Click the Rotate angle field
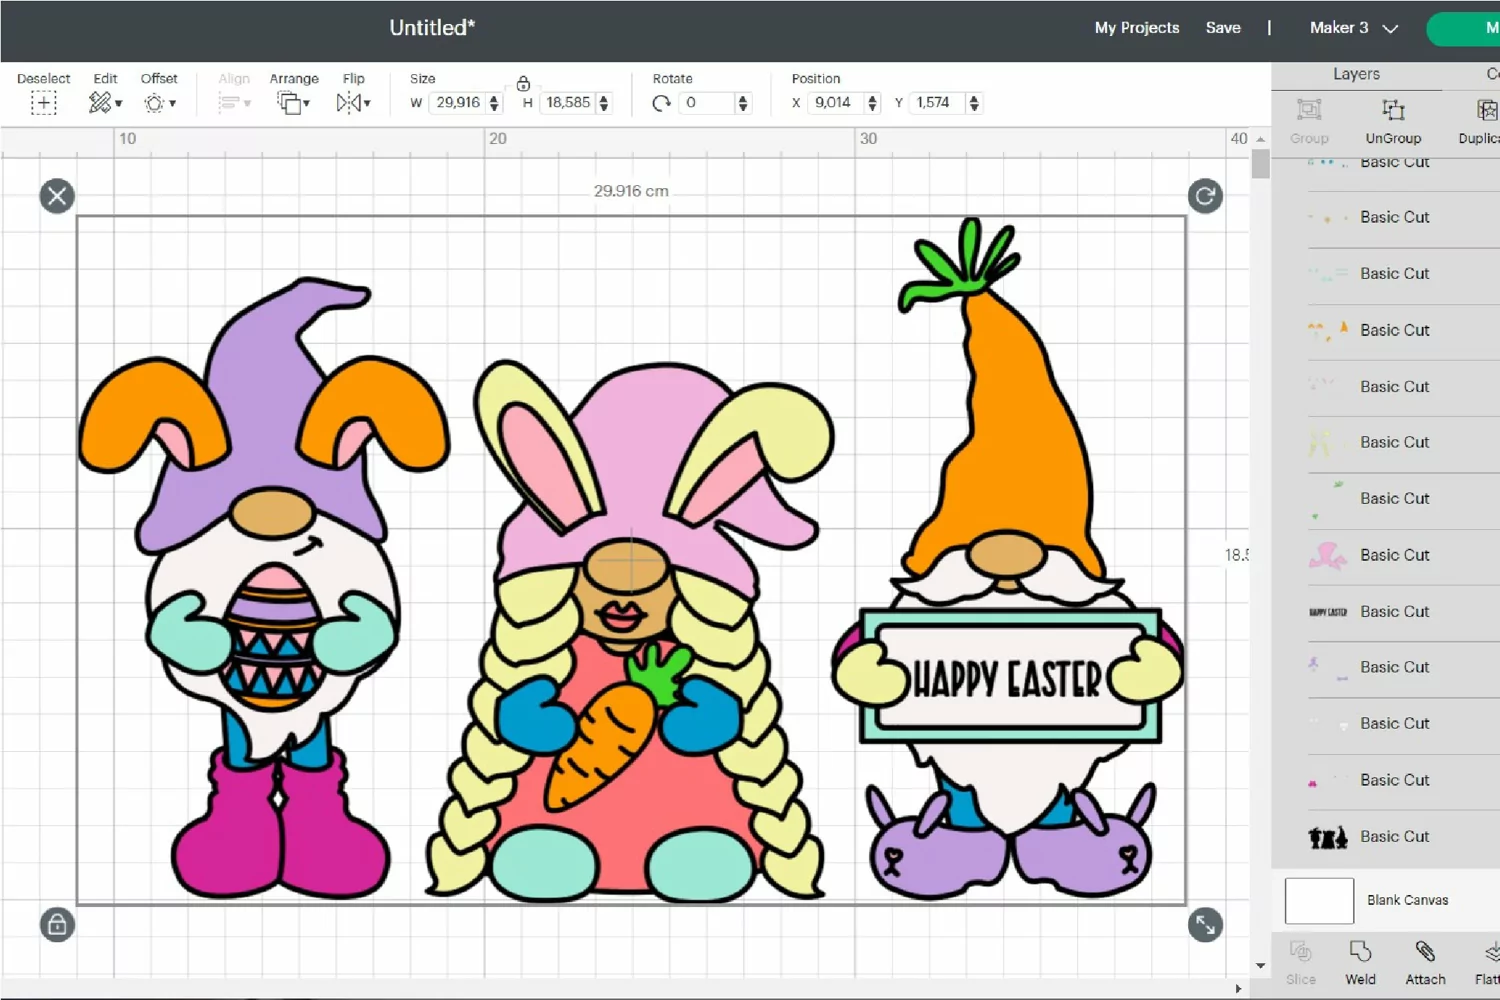This screenshot has height=1000, width=1500. coord(707,102)
